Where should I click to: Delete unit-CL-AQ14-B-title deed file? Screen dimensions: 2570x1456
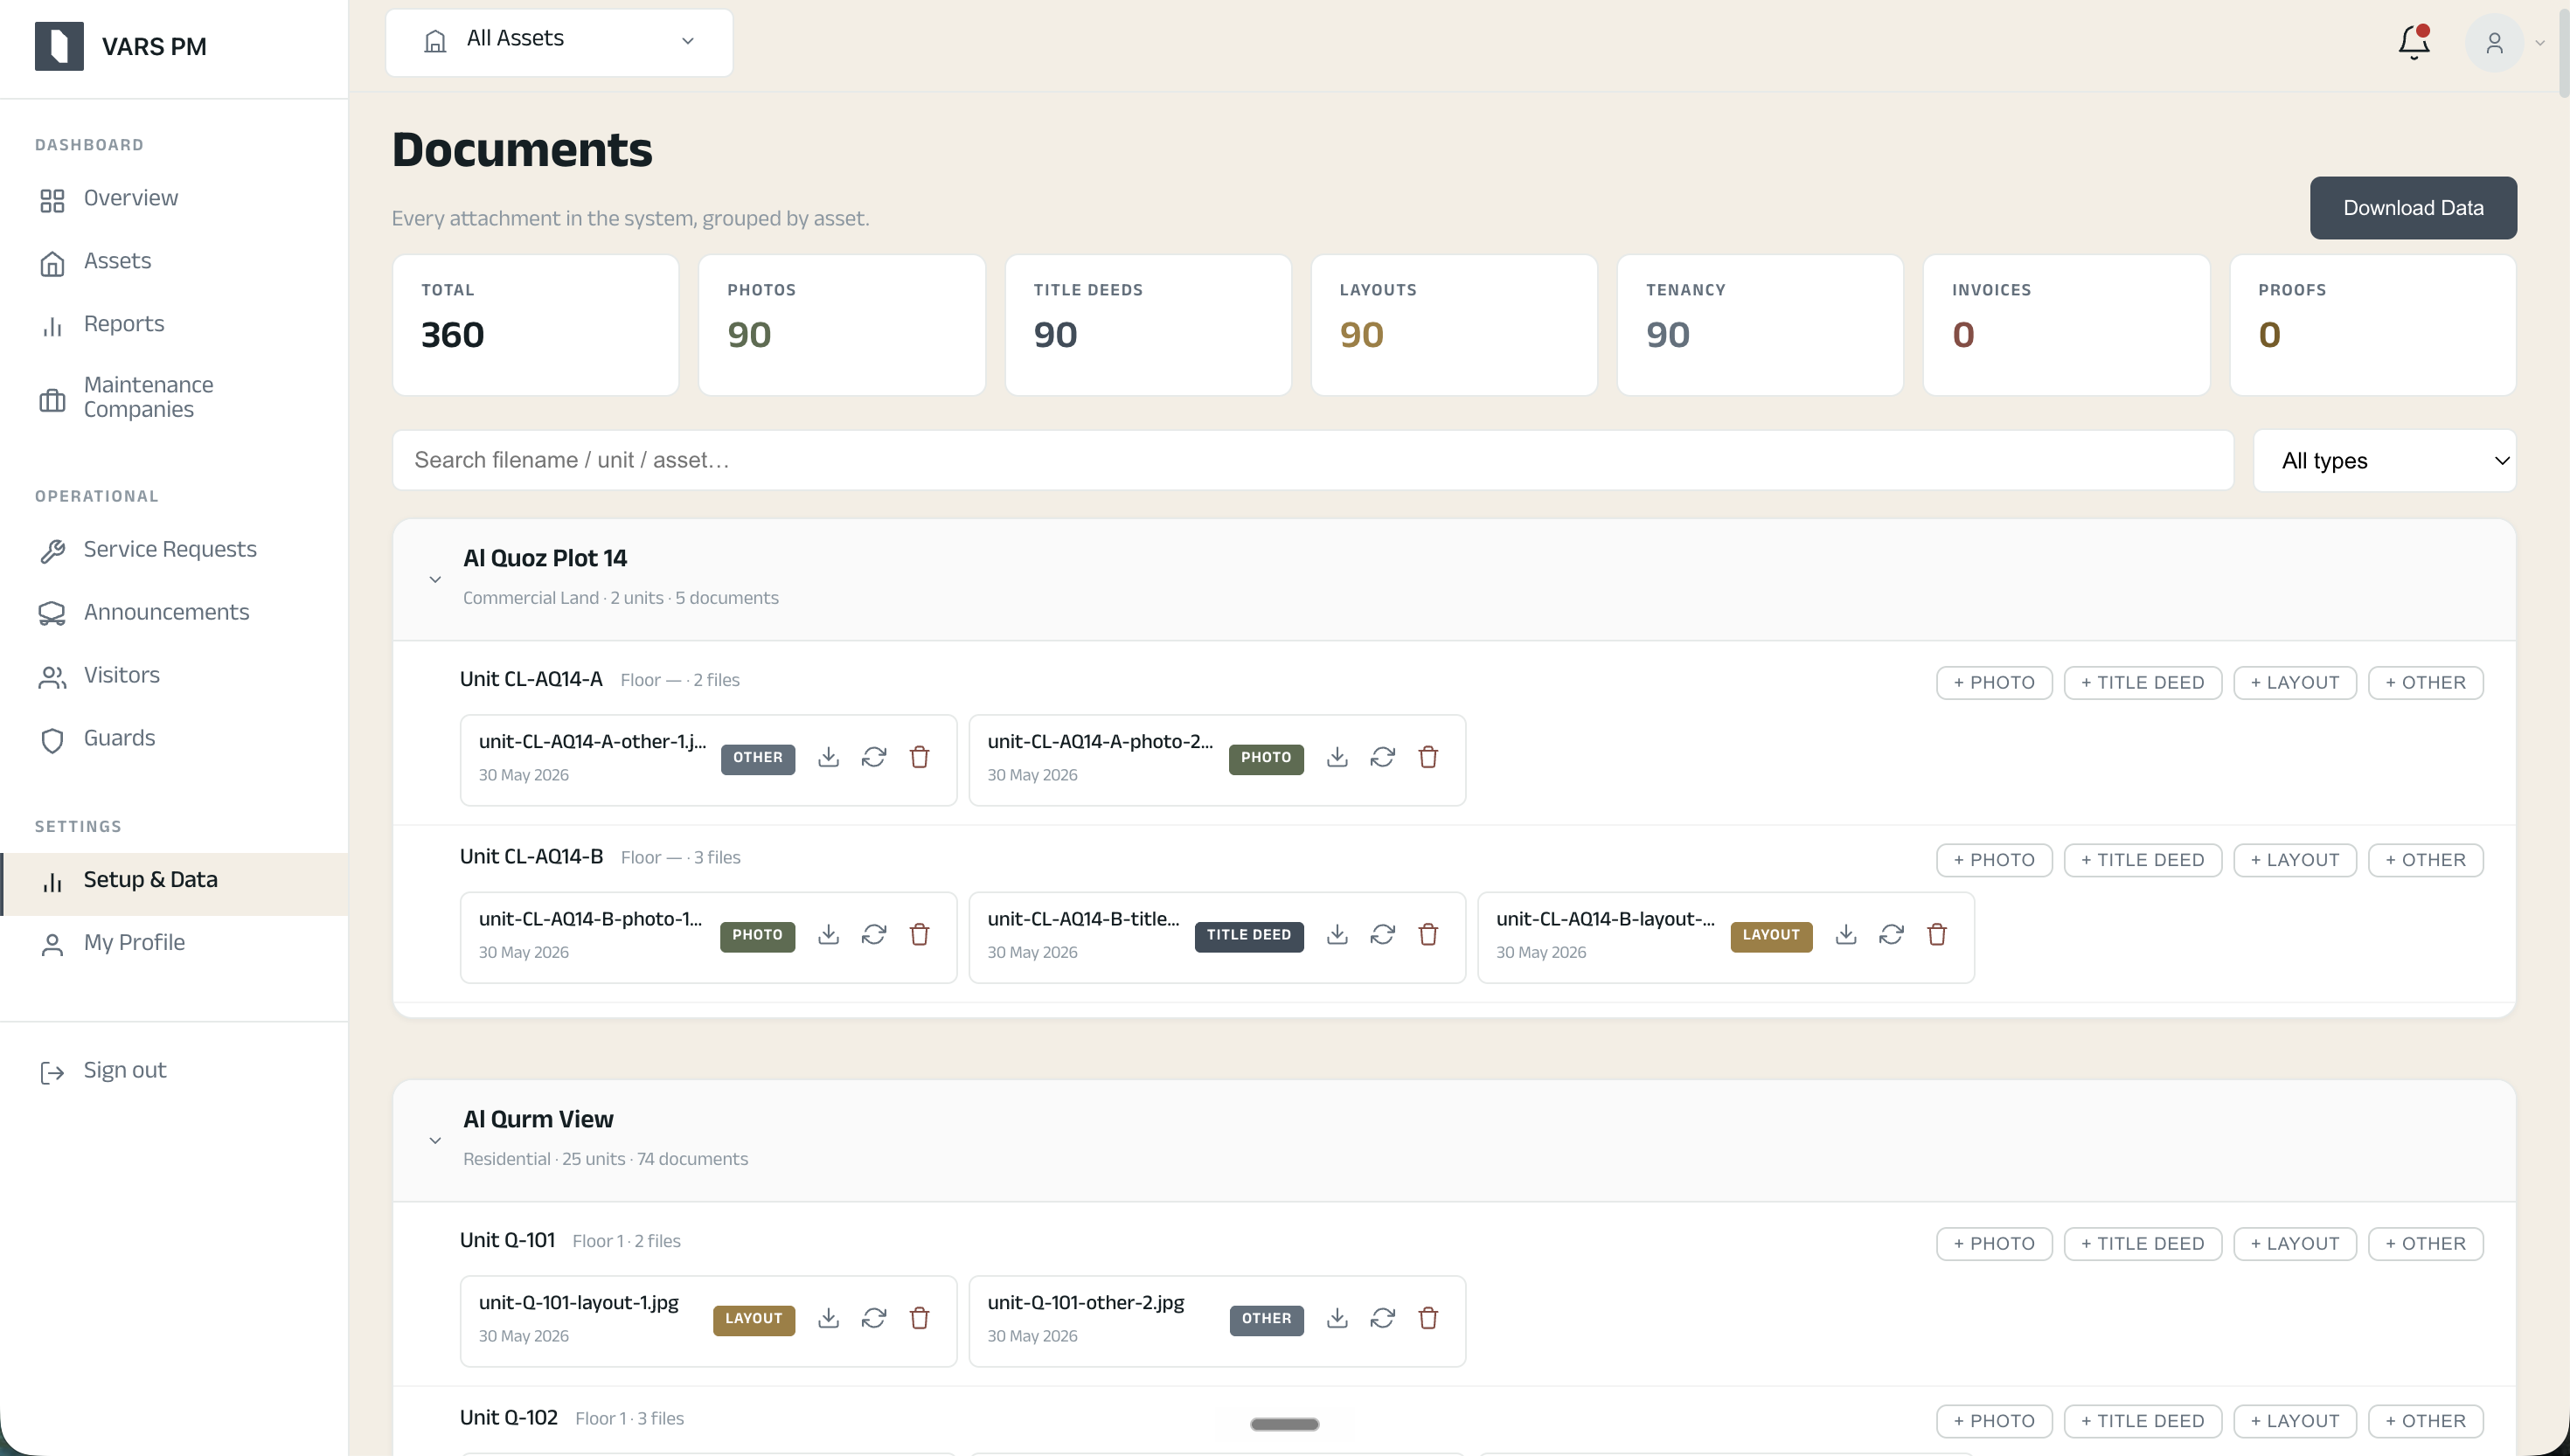1428,934
